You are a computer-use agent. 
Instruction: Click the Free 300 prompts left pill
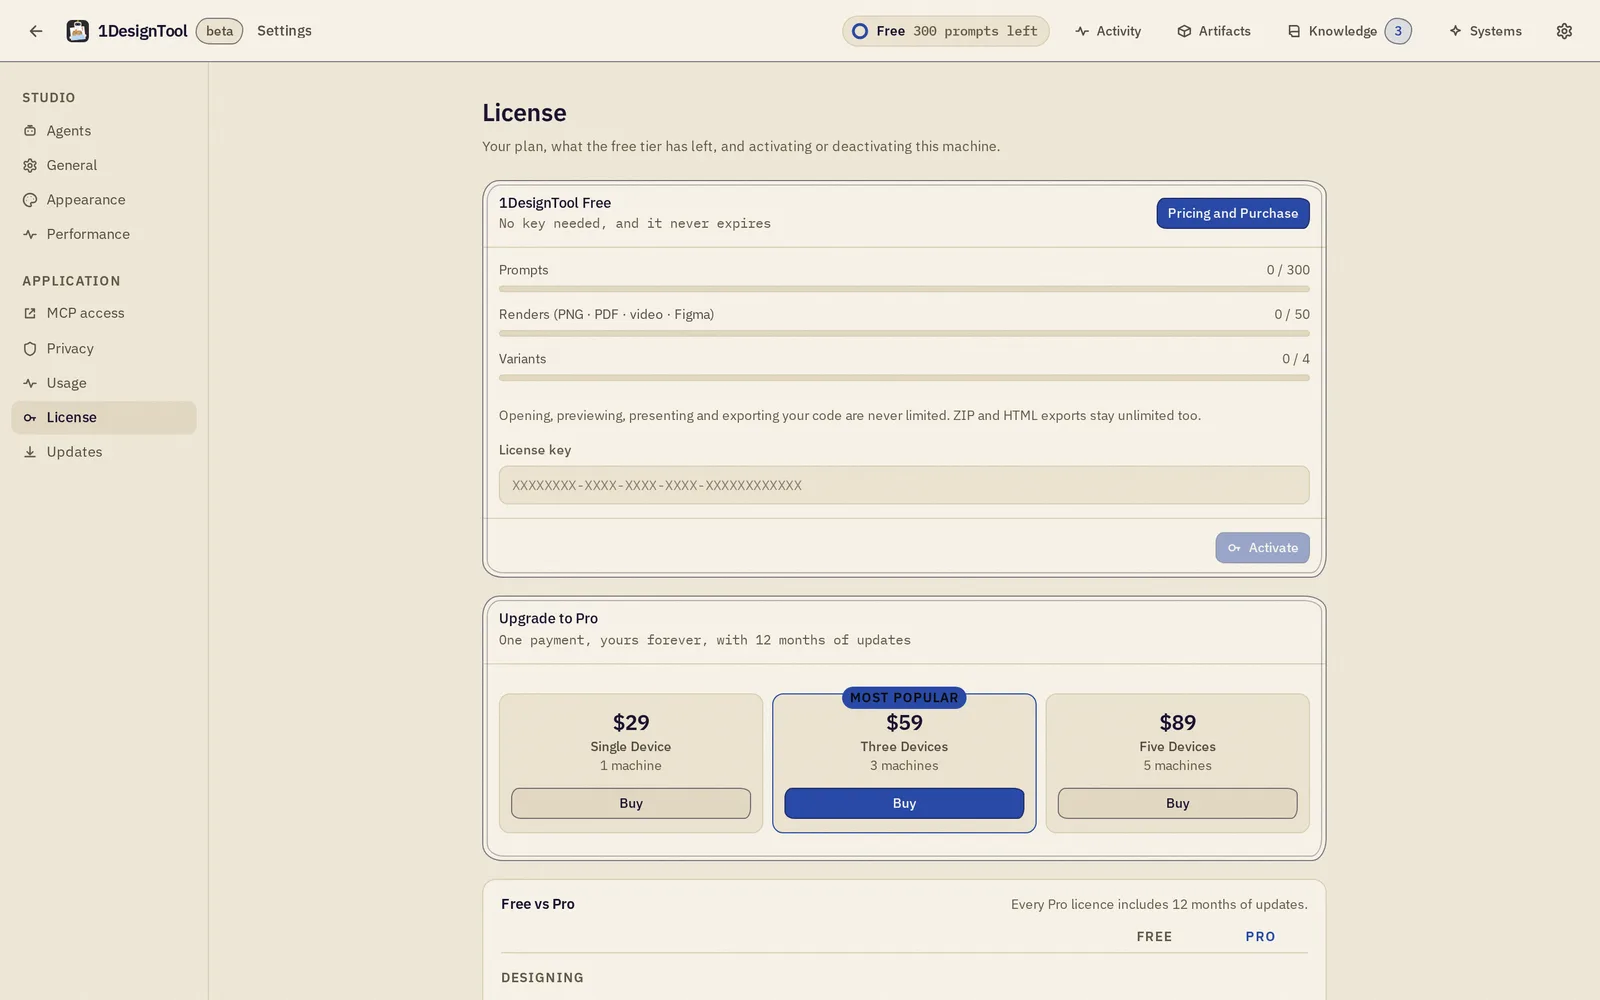pyautogui.click(x=946, y=31)
